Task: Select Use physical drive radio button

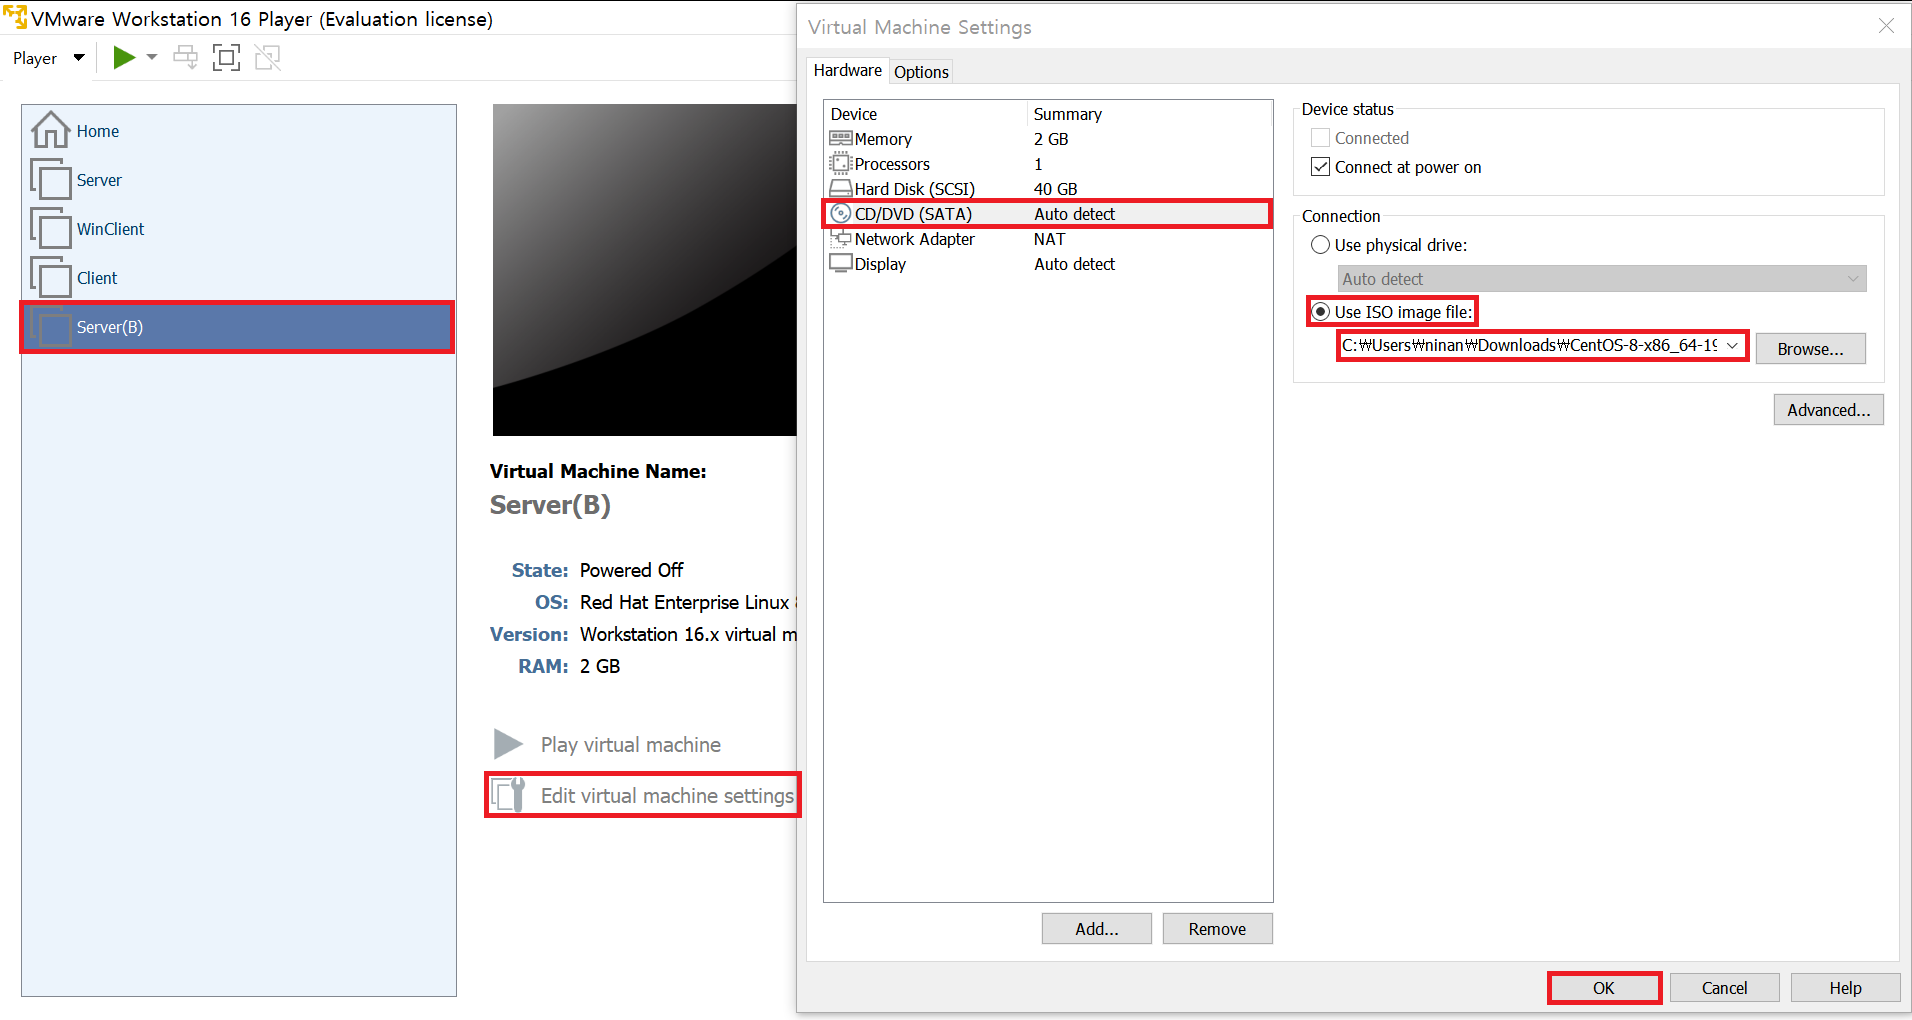Action: coord(1320,245)
